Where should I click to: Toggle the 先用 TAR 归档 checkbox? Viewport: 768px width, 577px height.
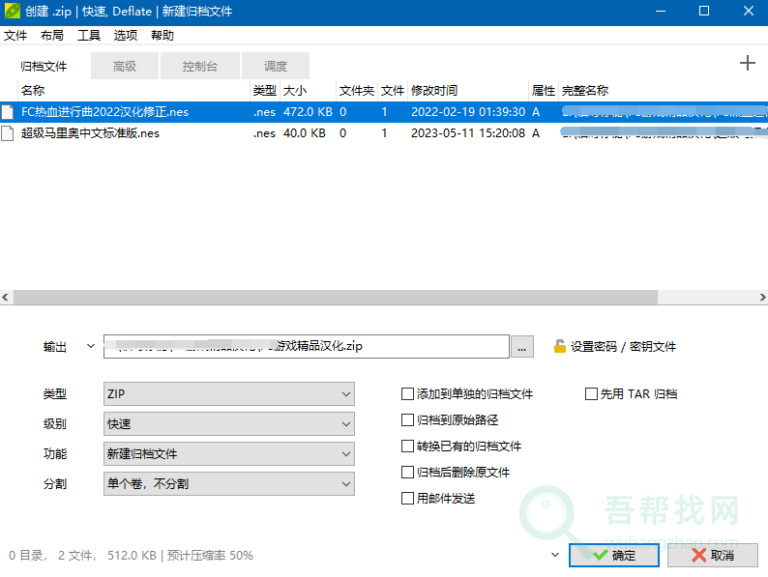click(x=591, y=394)
